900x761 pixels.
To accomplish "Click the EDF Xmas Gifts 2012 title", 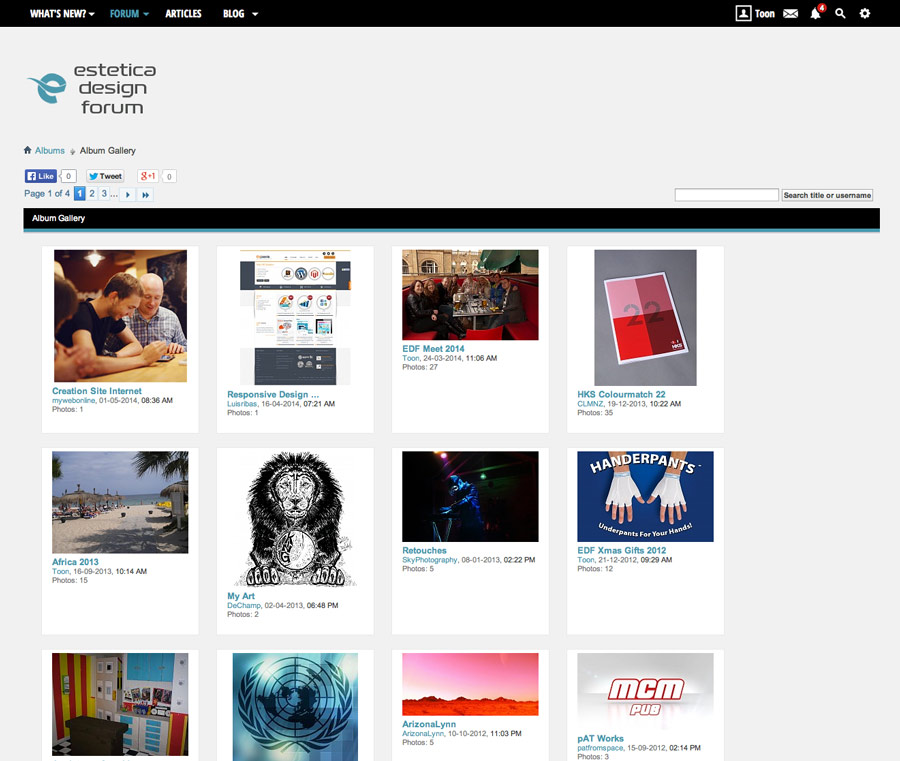I will 622,550.
